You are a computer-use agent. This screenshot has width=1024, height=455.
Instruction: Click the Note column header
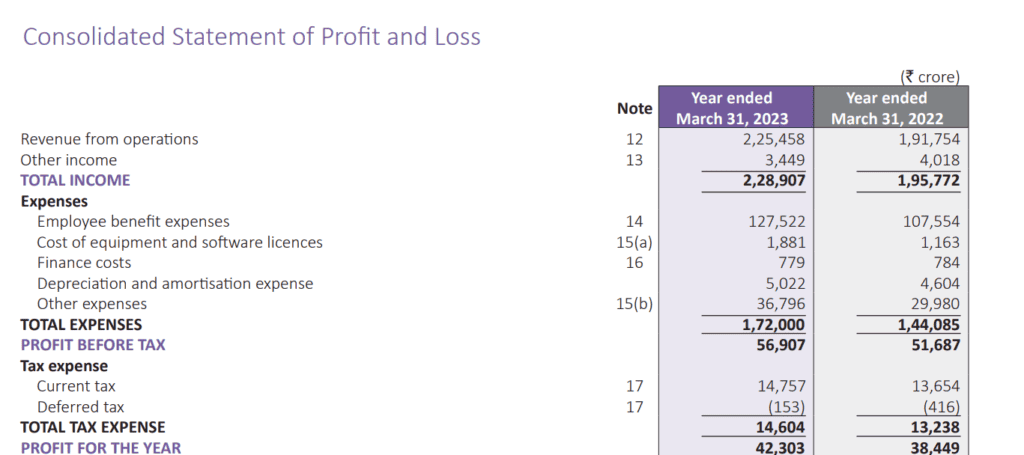[x=634, y=109]
